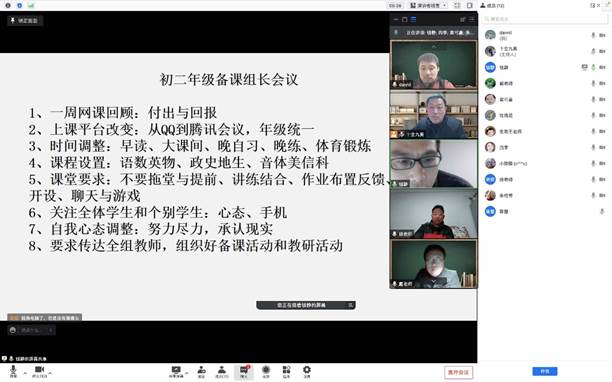Screen dimensions: 612x382
Task: Open the apps grid icon
Action: 286,372
